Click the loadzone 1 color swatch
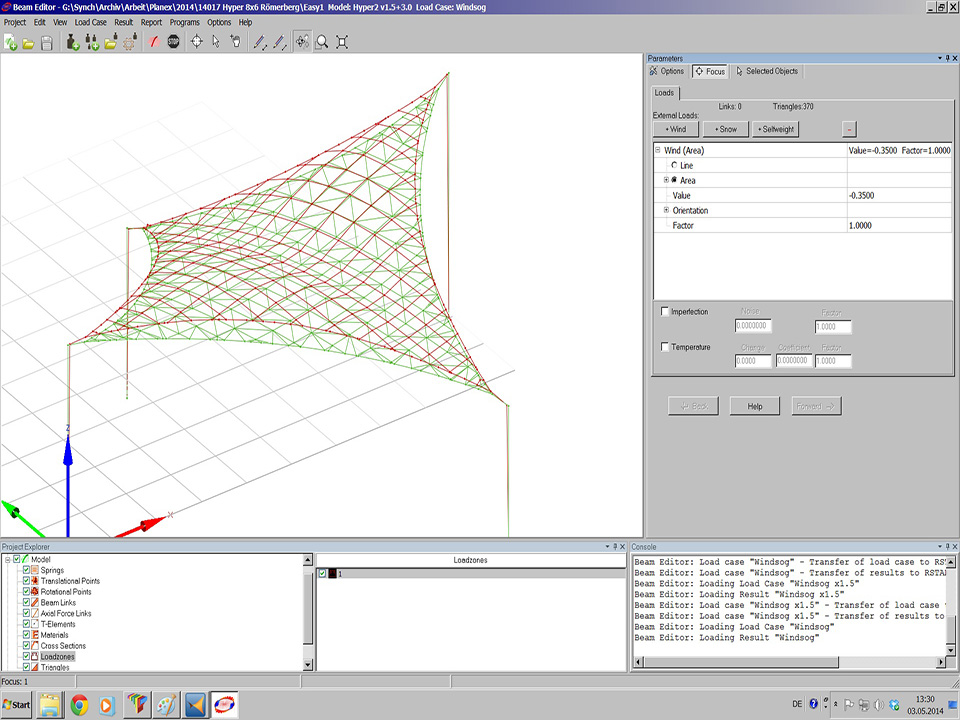This screenshot has height=720, width=960. (331, 574)
